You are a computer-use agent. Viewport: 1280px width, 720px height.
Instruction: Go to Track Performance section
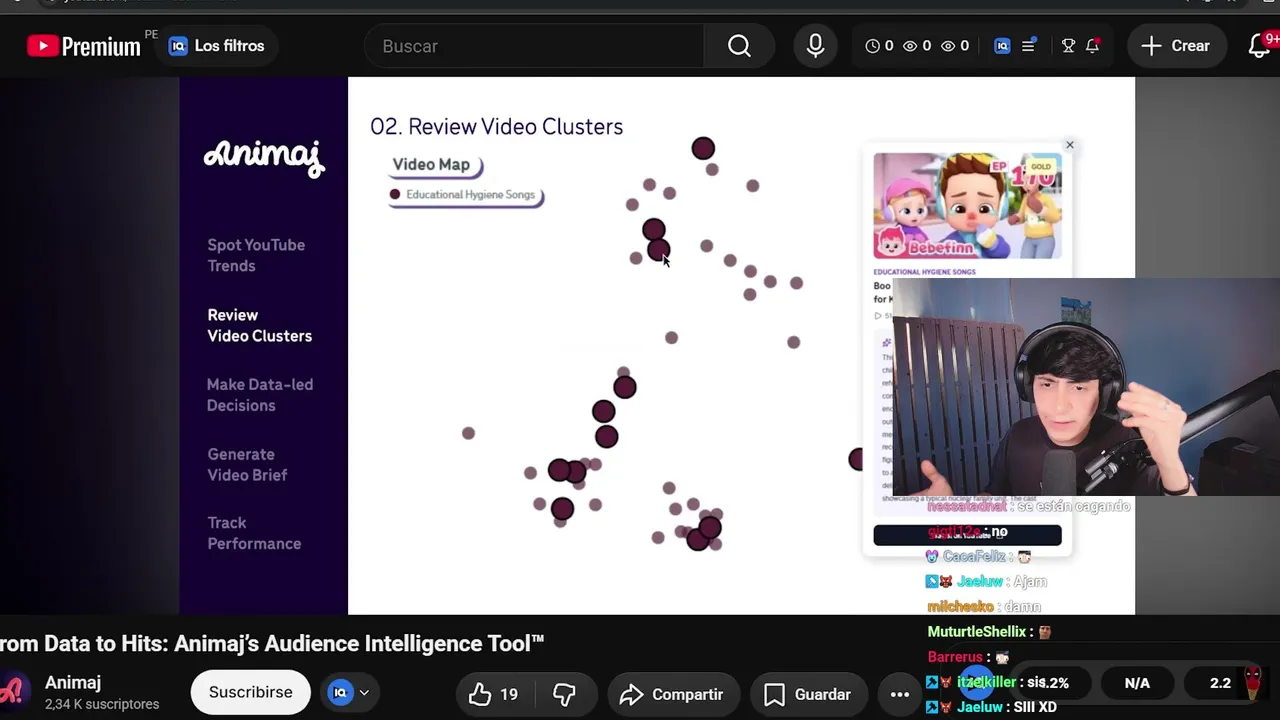click(254, 533)
